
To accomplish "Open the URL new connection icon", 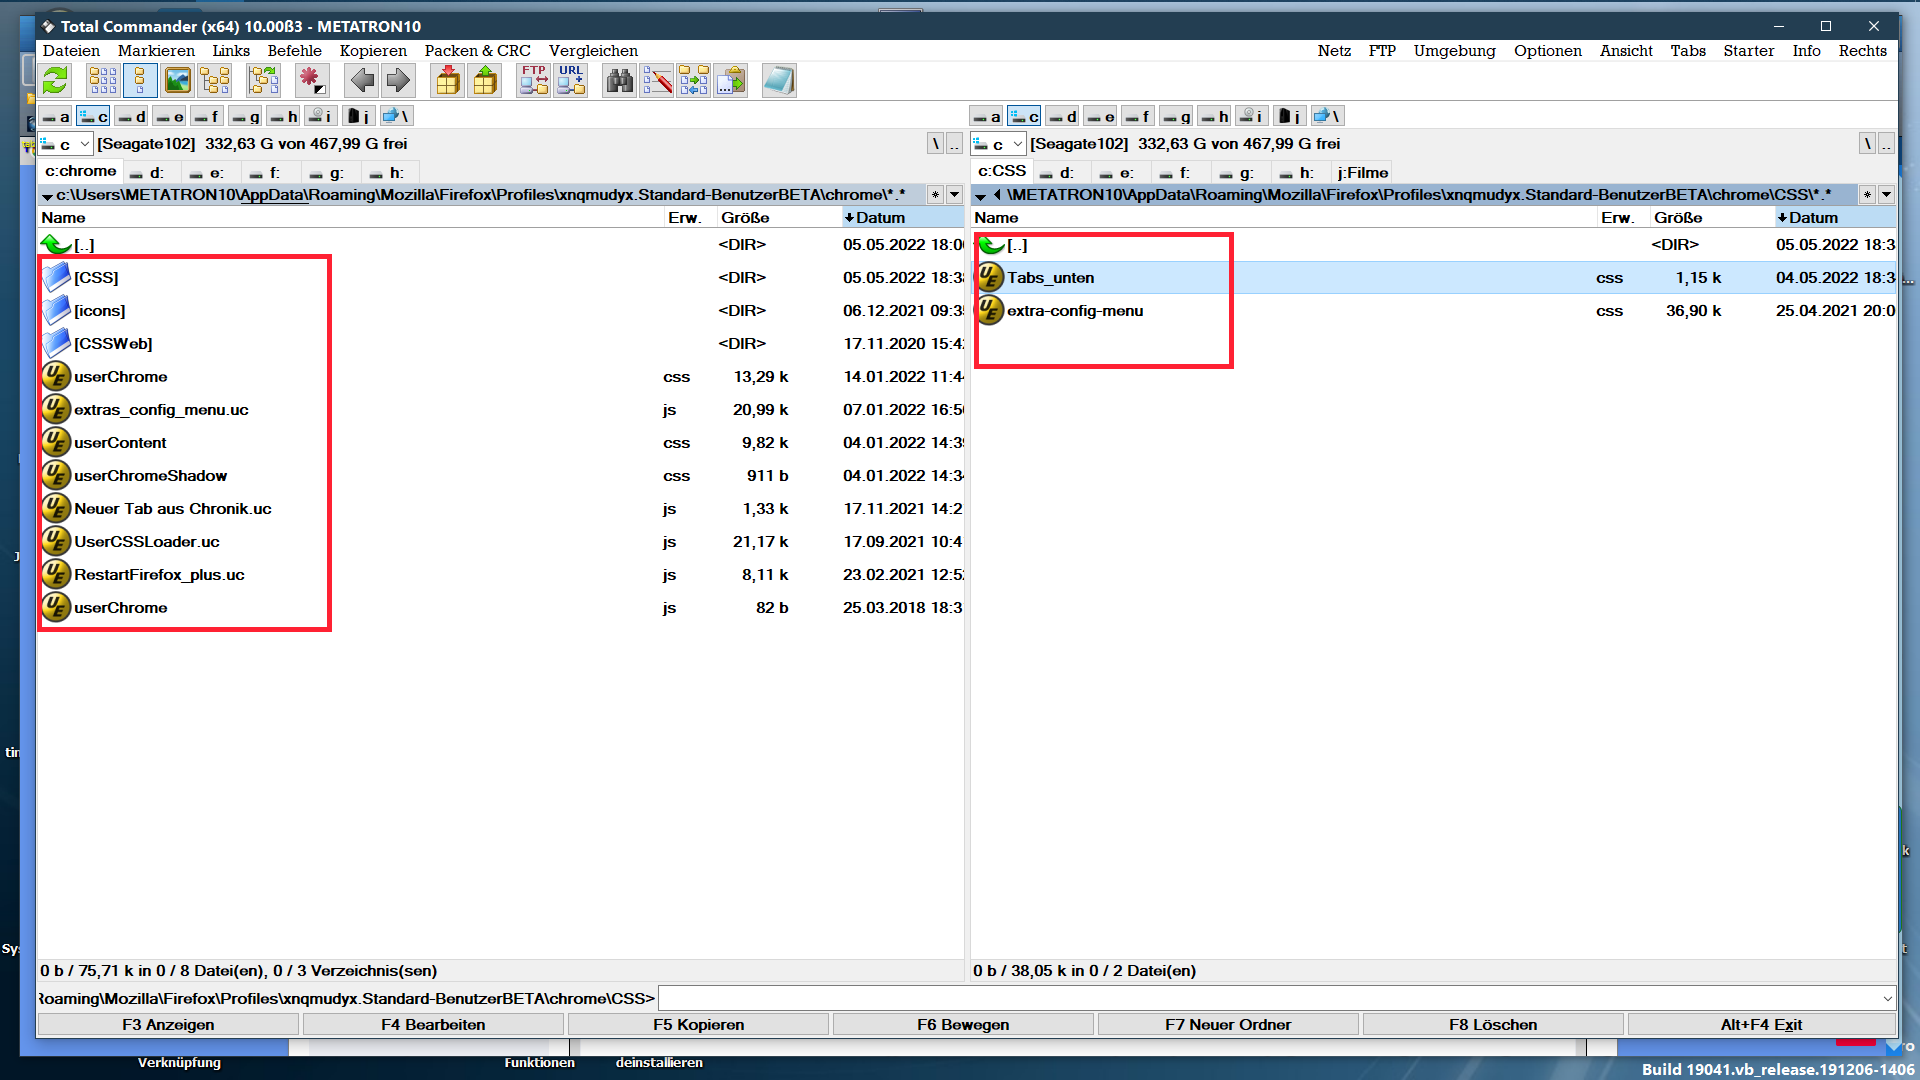I will (x=571, y=81).
